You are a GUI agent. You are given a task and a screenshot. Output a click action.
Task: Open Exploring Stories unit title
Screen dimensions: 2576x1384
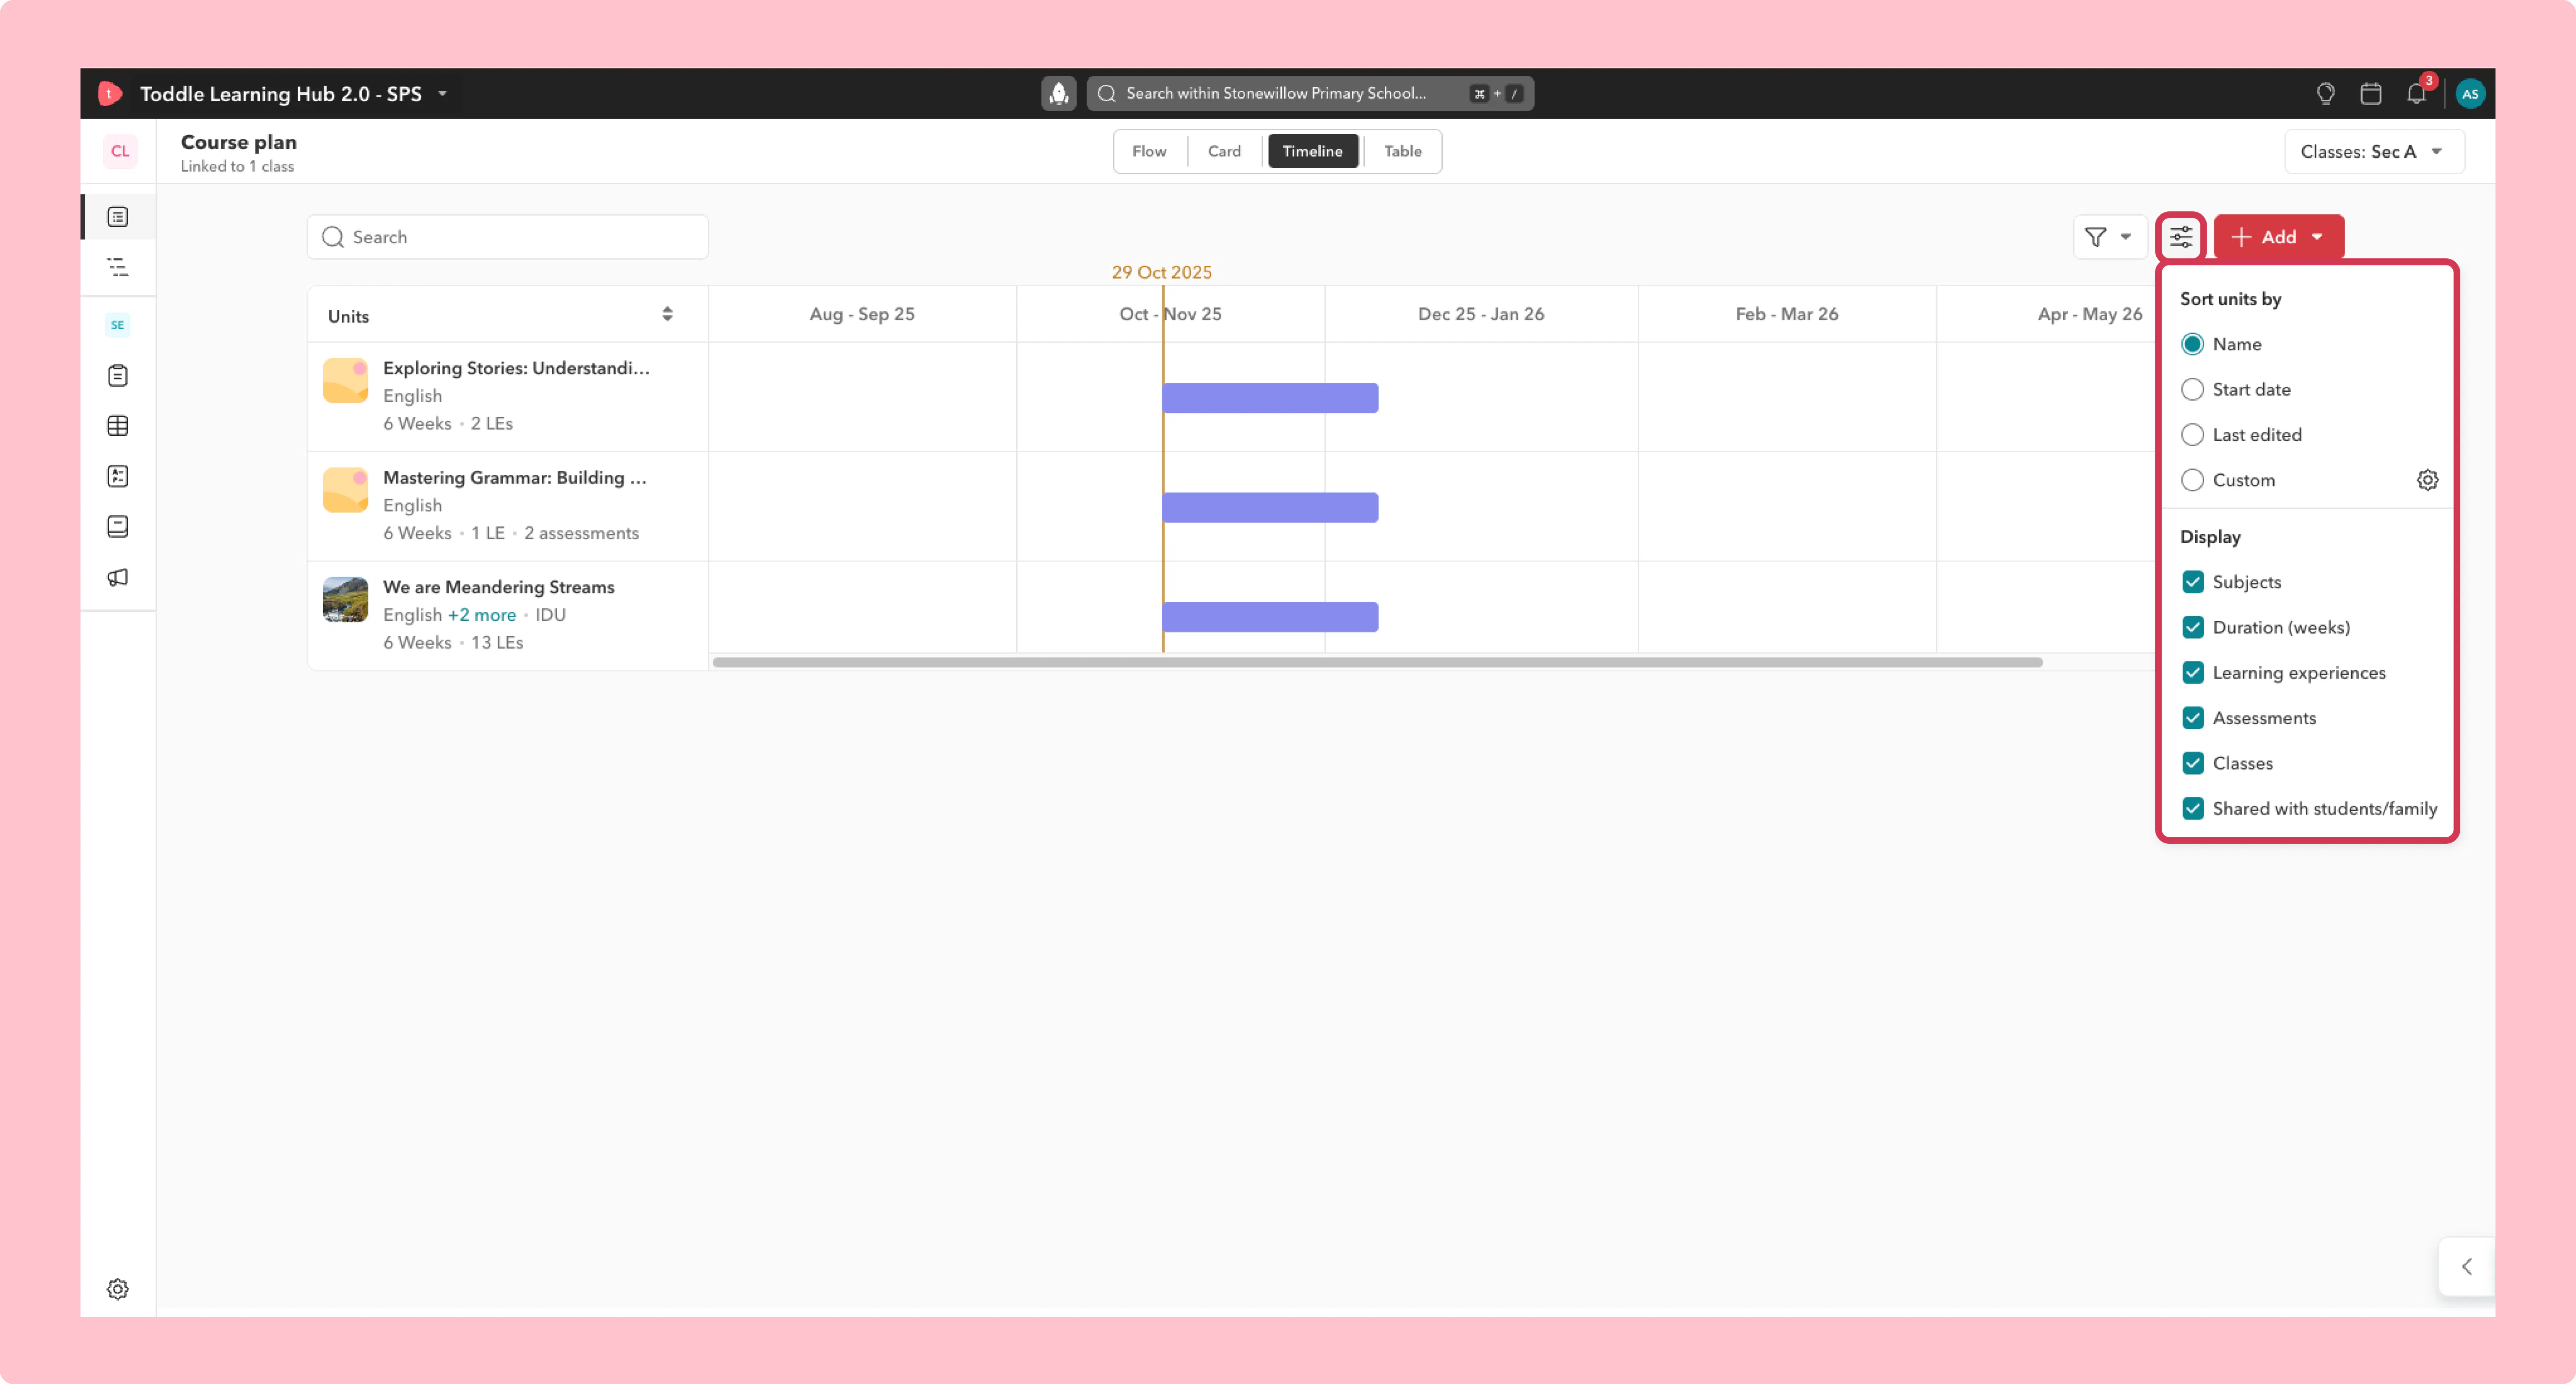click(x=516, y=368)
